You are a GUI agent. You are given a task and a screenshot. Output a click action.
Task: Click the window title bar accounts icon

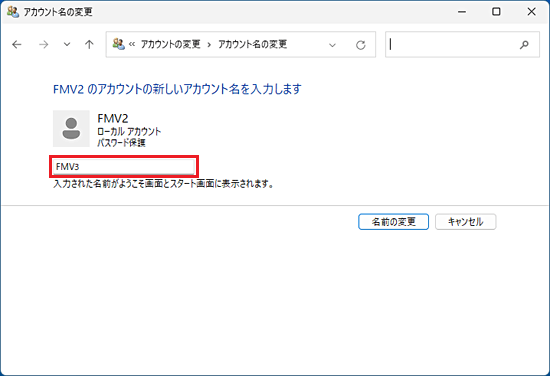point(13,12)
